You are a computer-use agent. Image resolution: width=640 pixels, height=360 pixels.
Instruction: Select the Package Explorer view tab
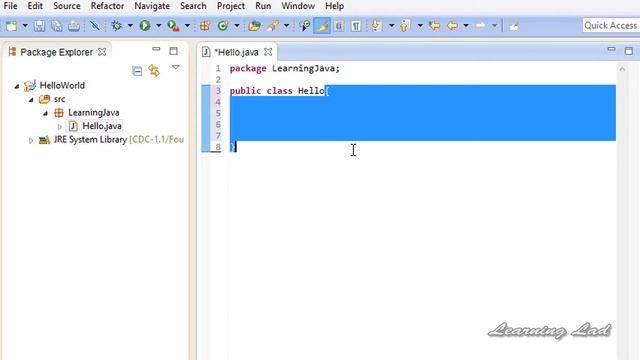(x=56, y=52)
